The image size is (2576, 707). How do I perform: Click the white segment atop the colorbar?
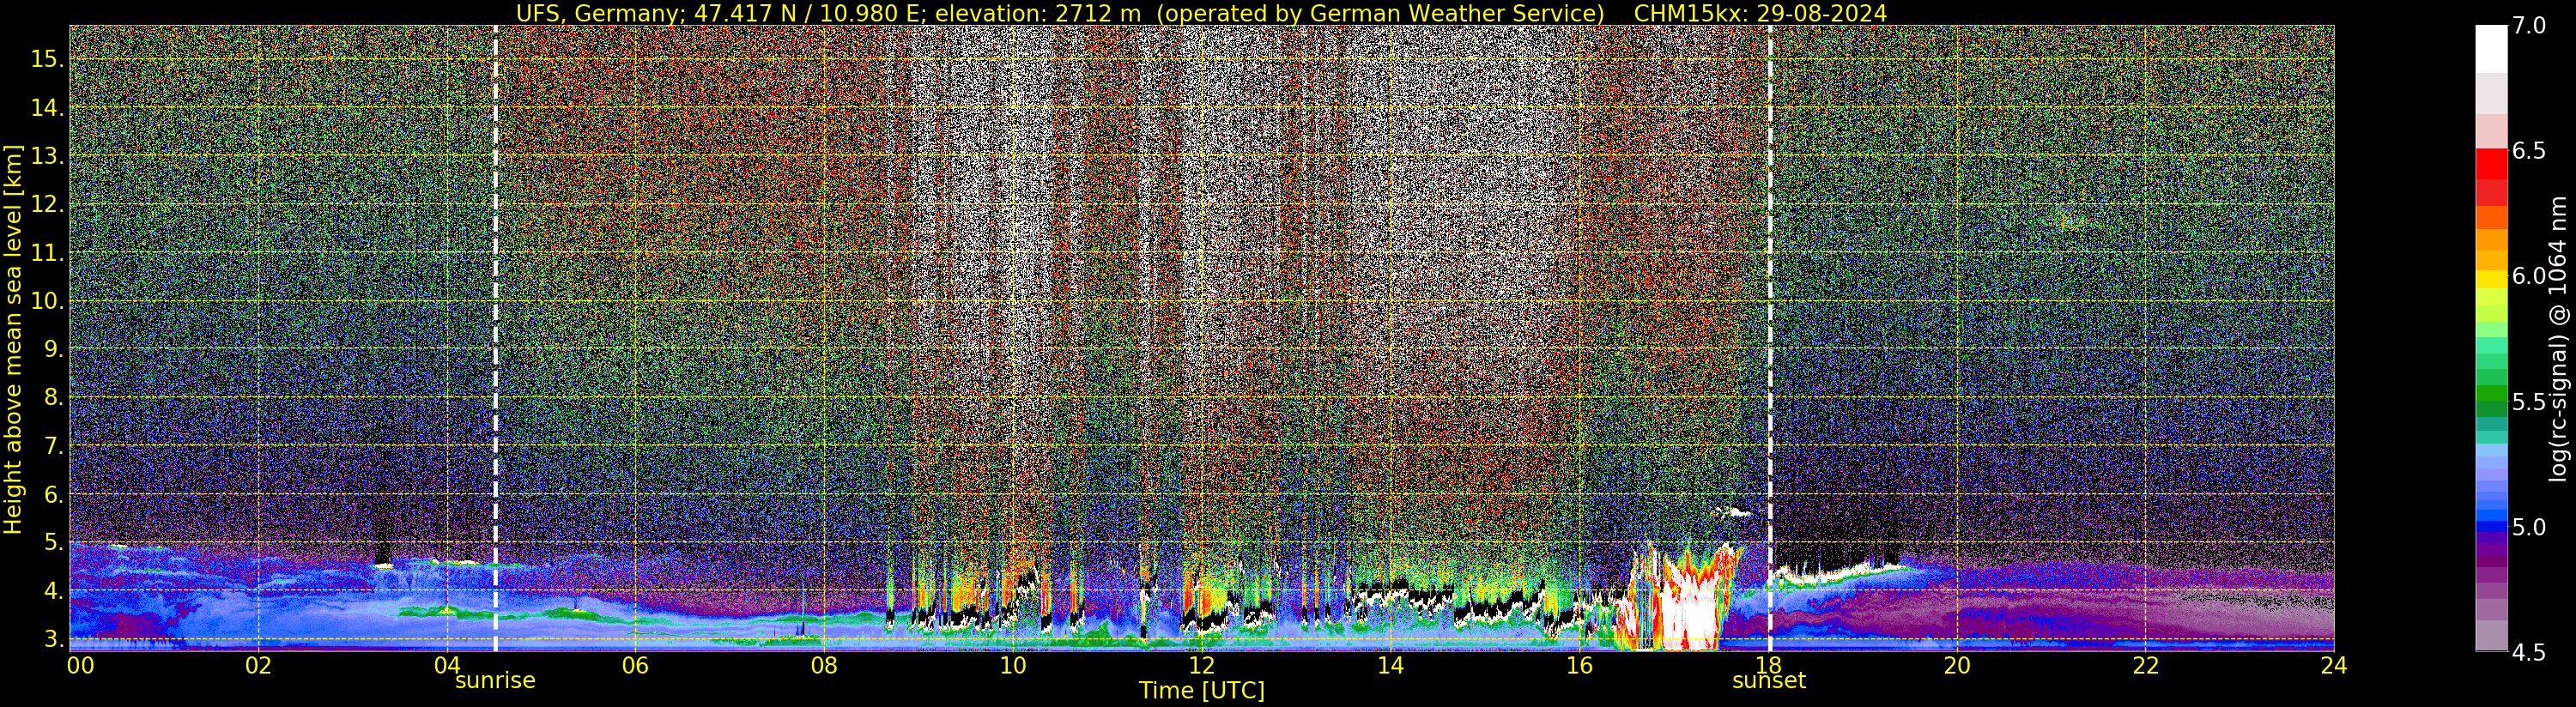tap(2491, 49)
